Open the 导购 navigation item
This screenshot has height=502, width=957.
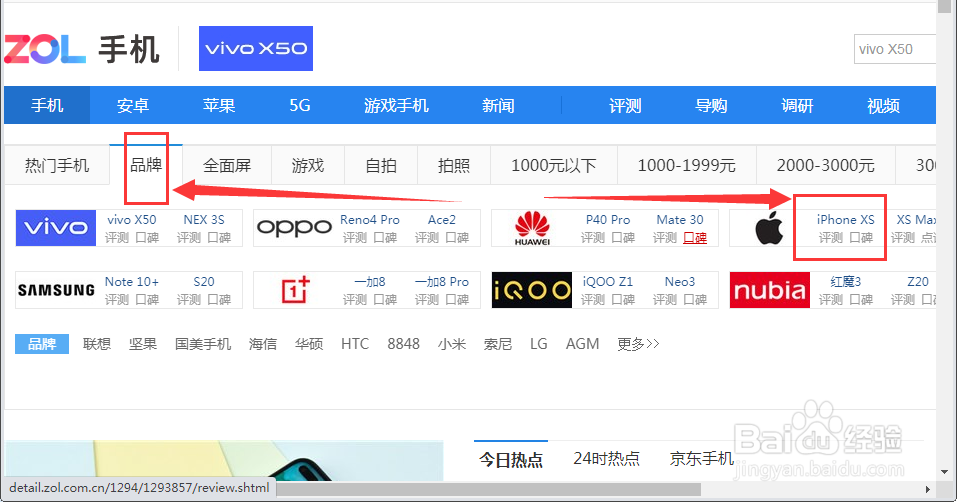(711, 106)
